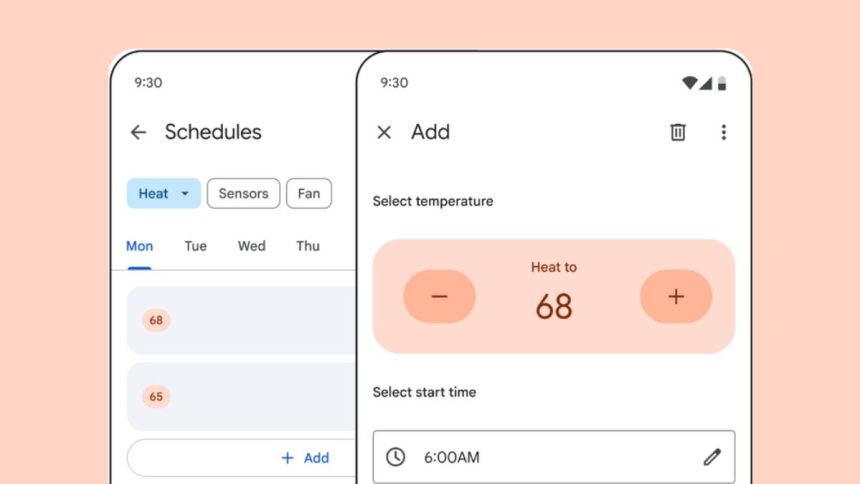The width and height of the screenshot is (860, 484).
Task: Click the 68 temperature value
Action: coord(554,306)
